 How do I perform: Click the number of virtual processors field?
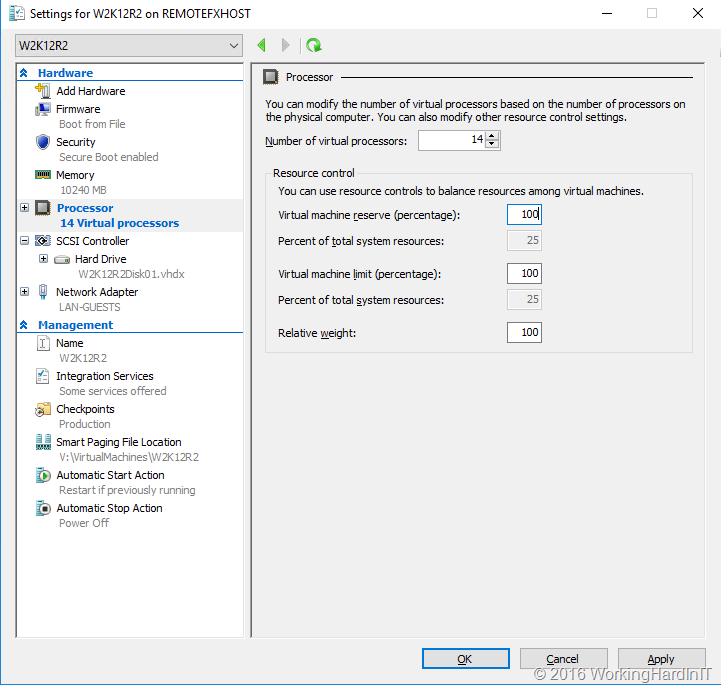coord(452,140)
